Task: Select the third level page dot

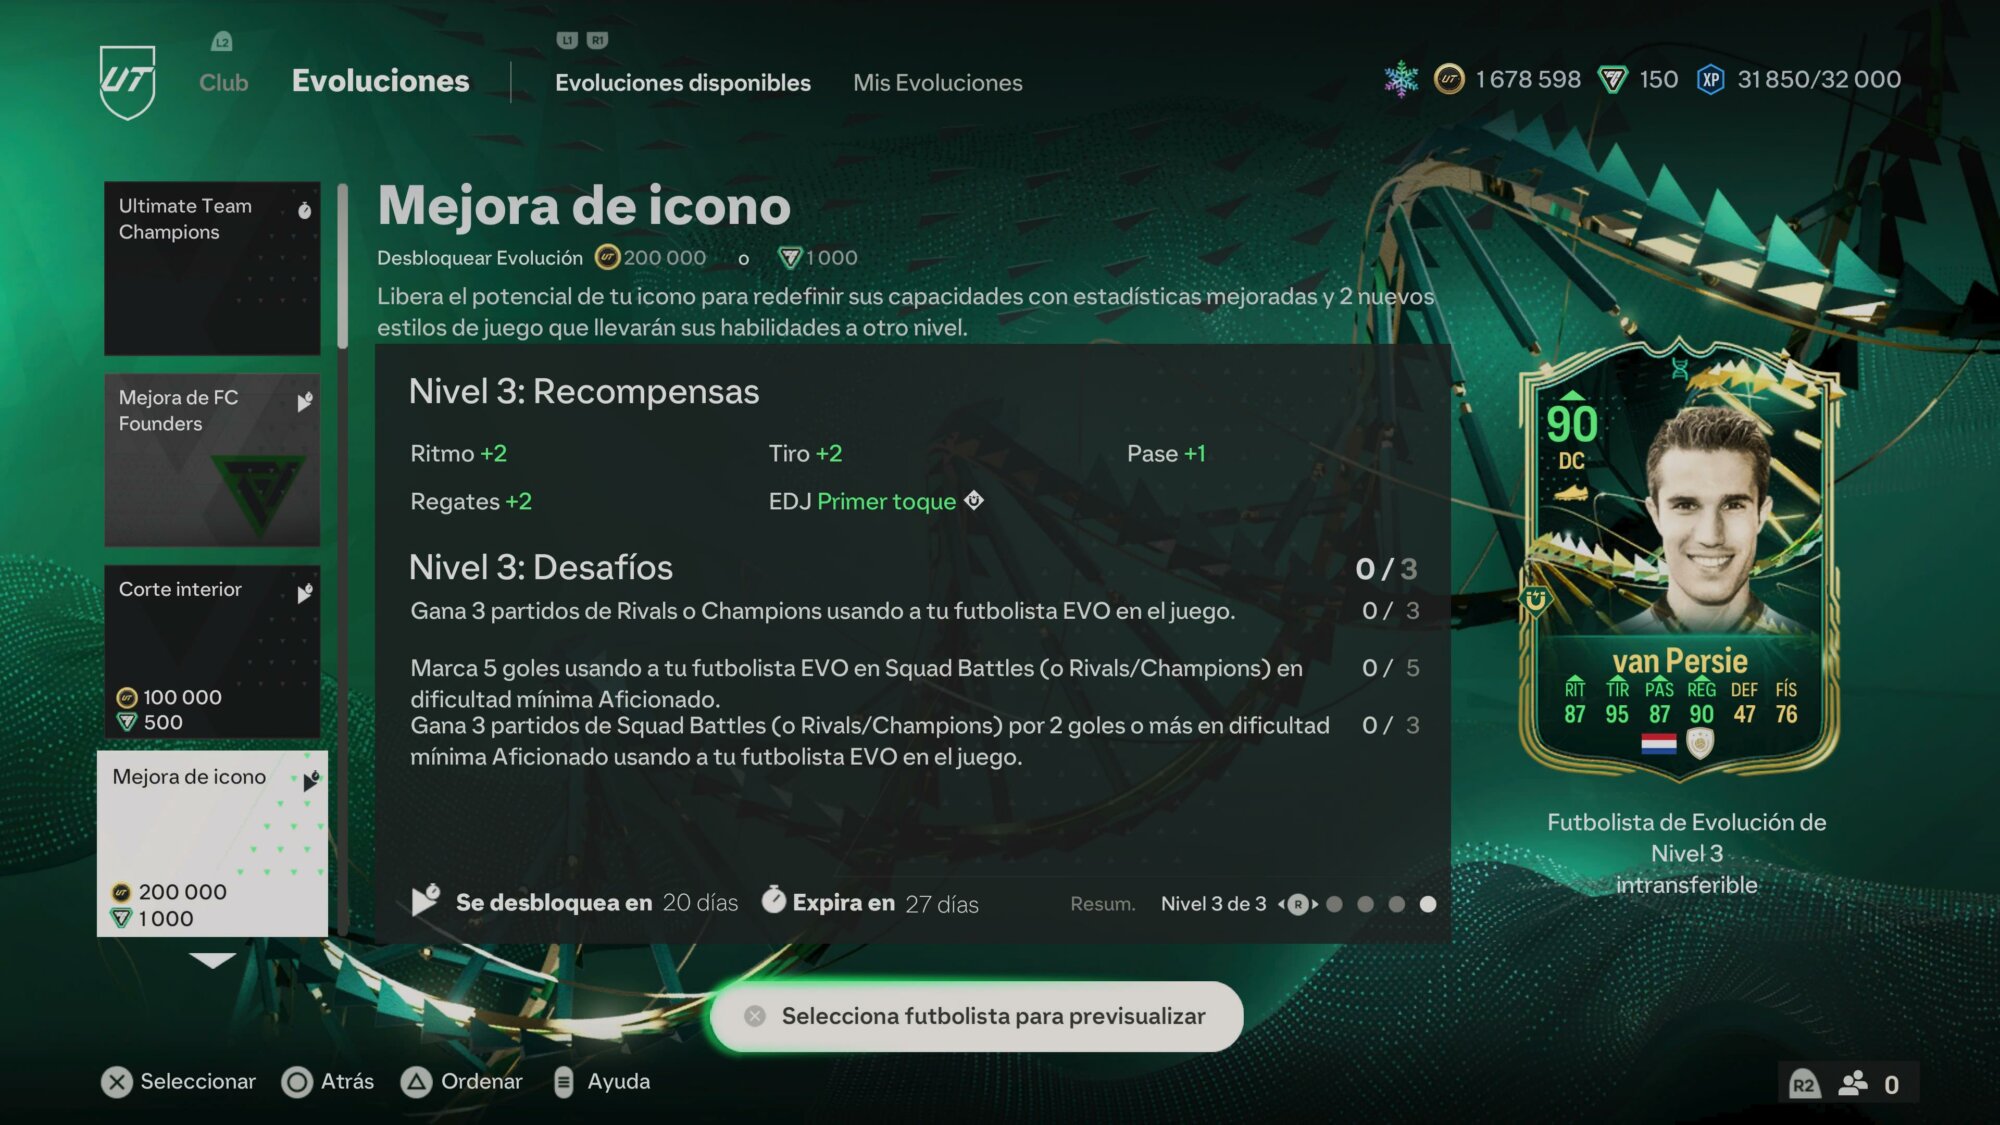Action: click(x=1397, y=904)
